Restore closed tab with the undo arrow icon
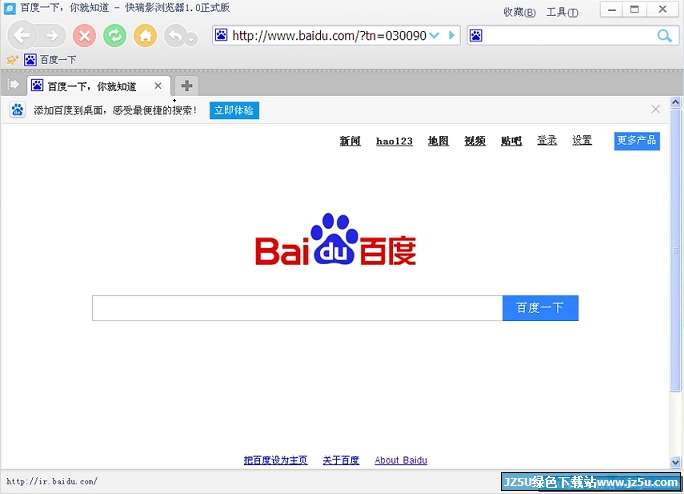The height and width of the screenshot is (494, 684). 175,36
